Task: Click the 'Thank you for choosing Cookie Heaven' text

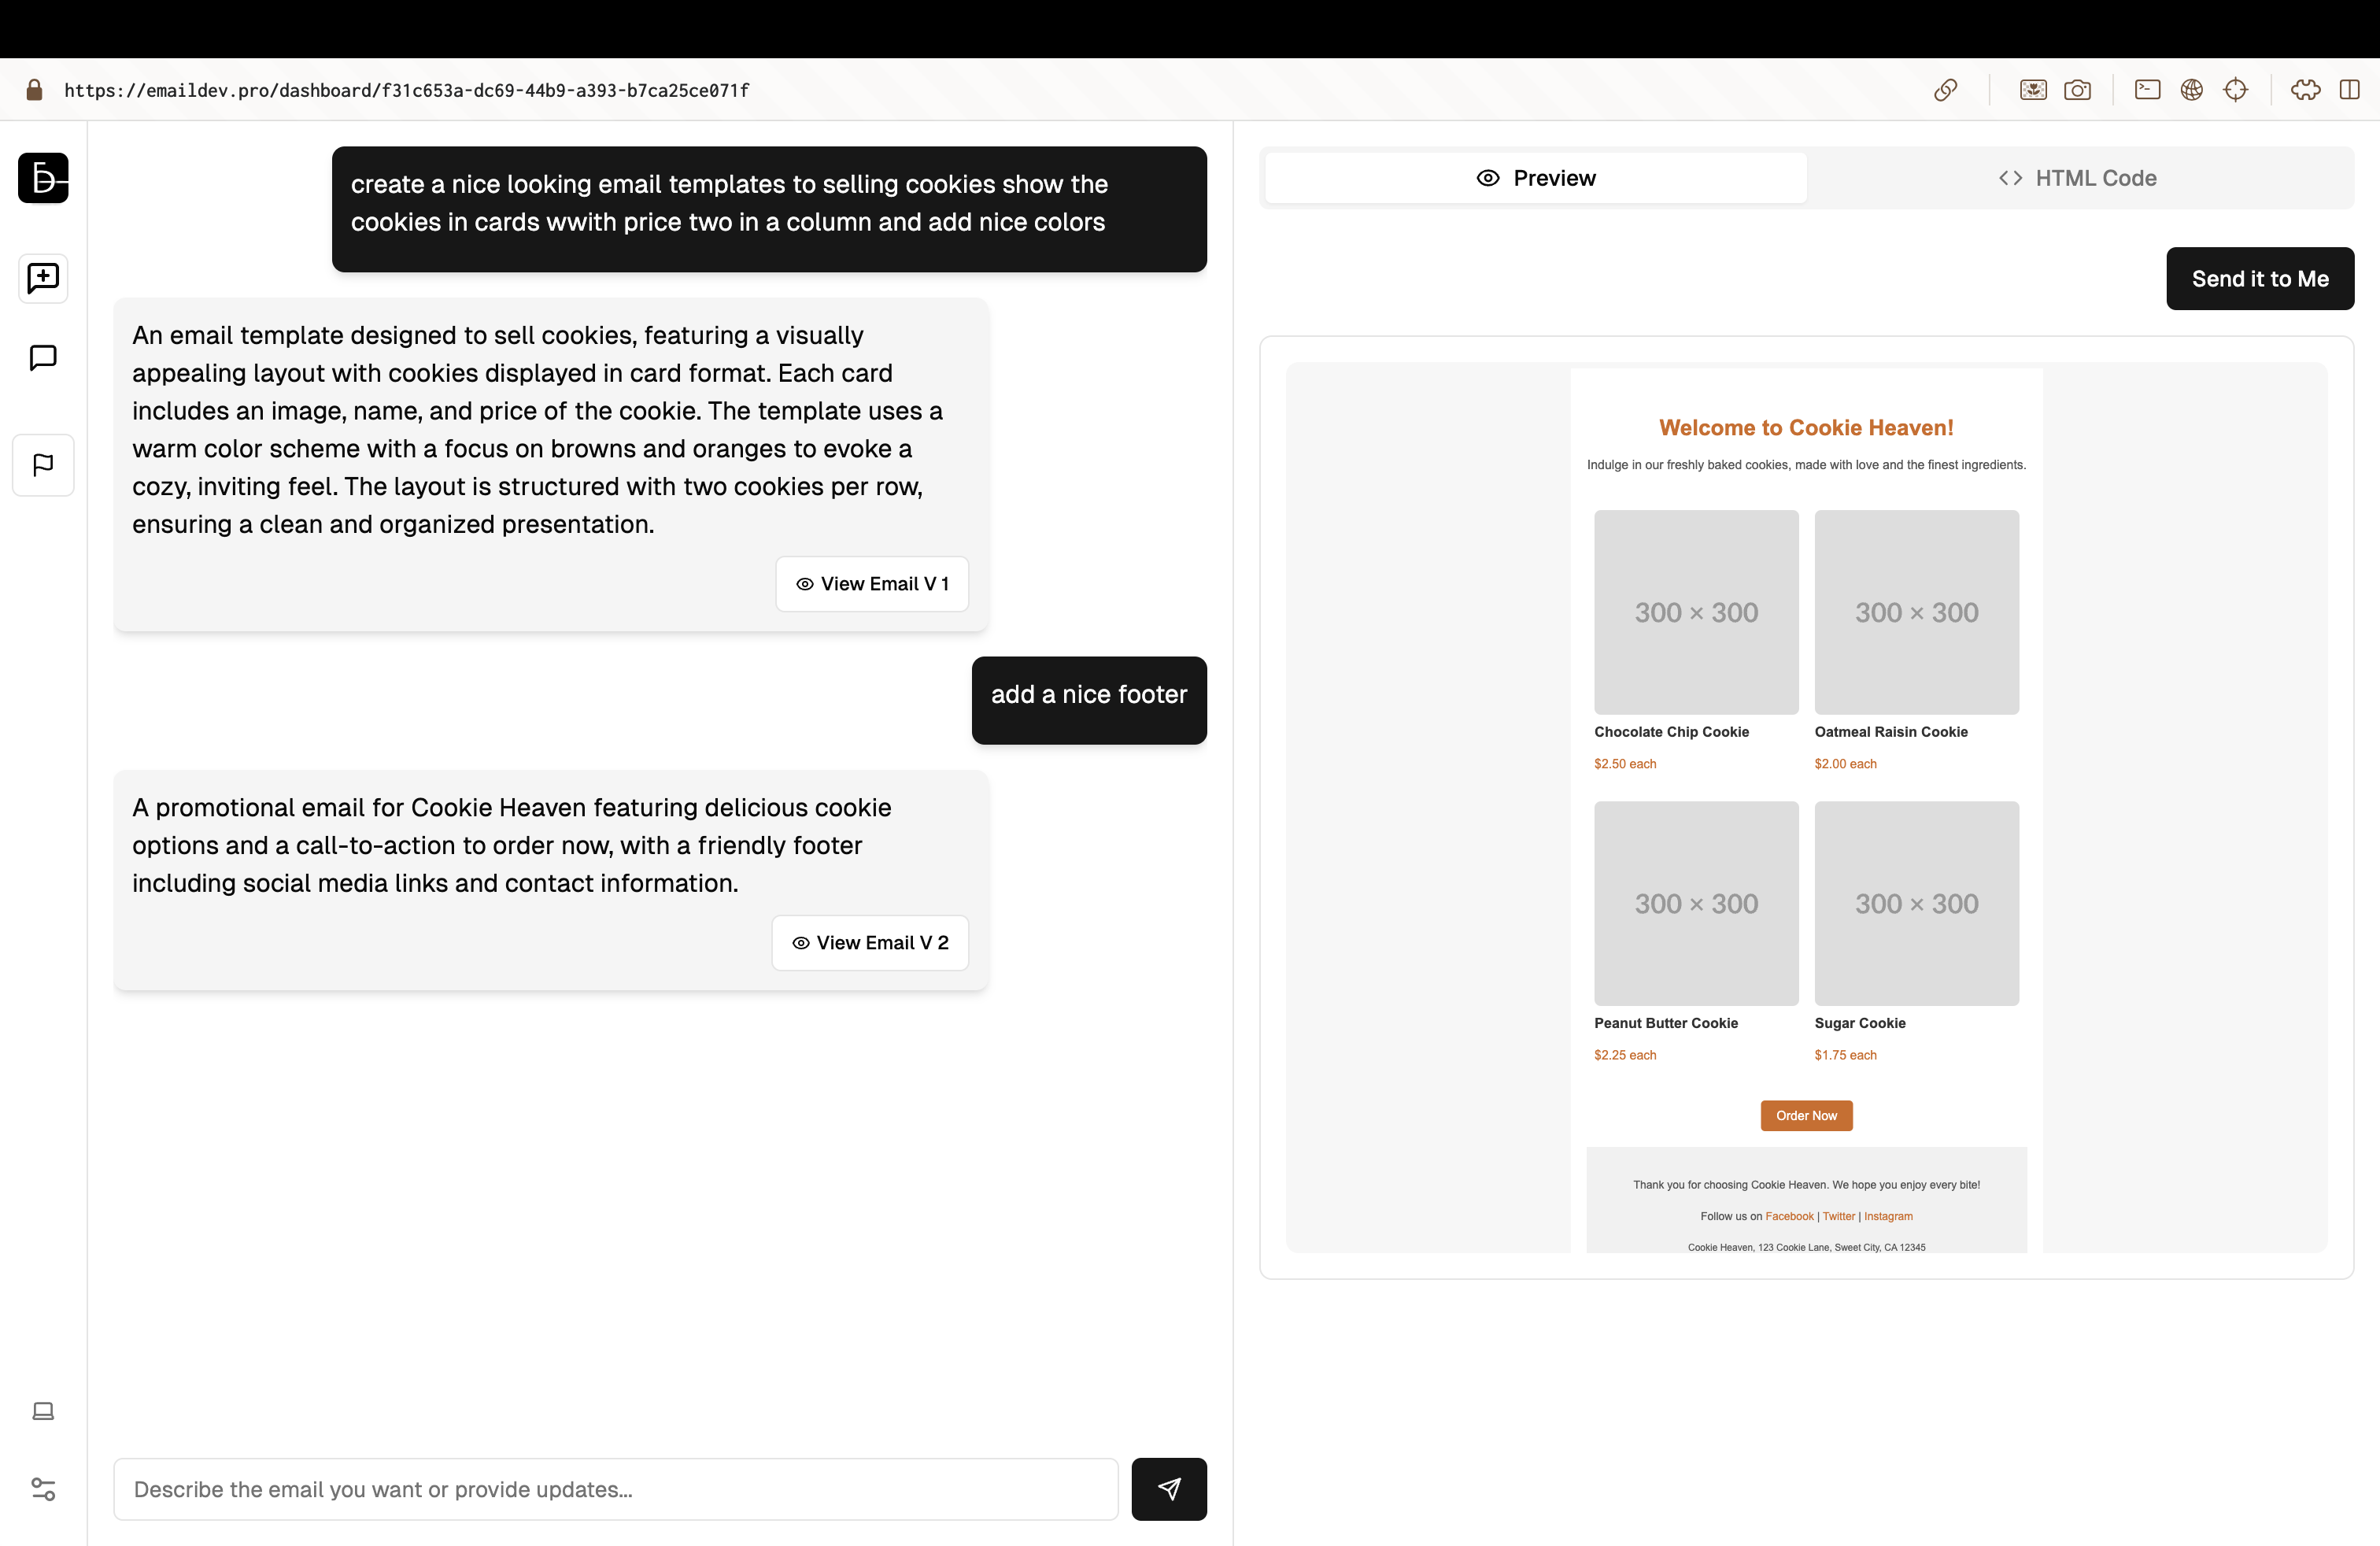Action: point(1806,1185)
